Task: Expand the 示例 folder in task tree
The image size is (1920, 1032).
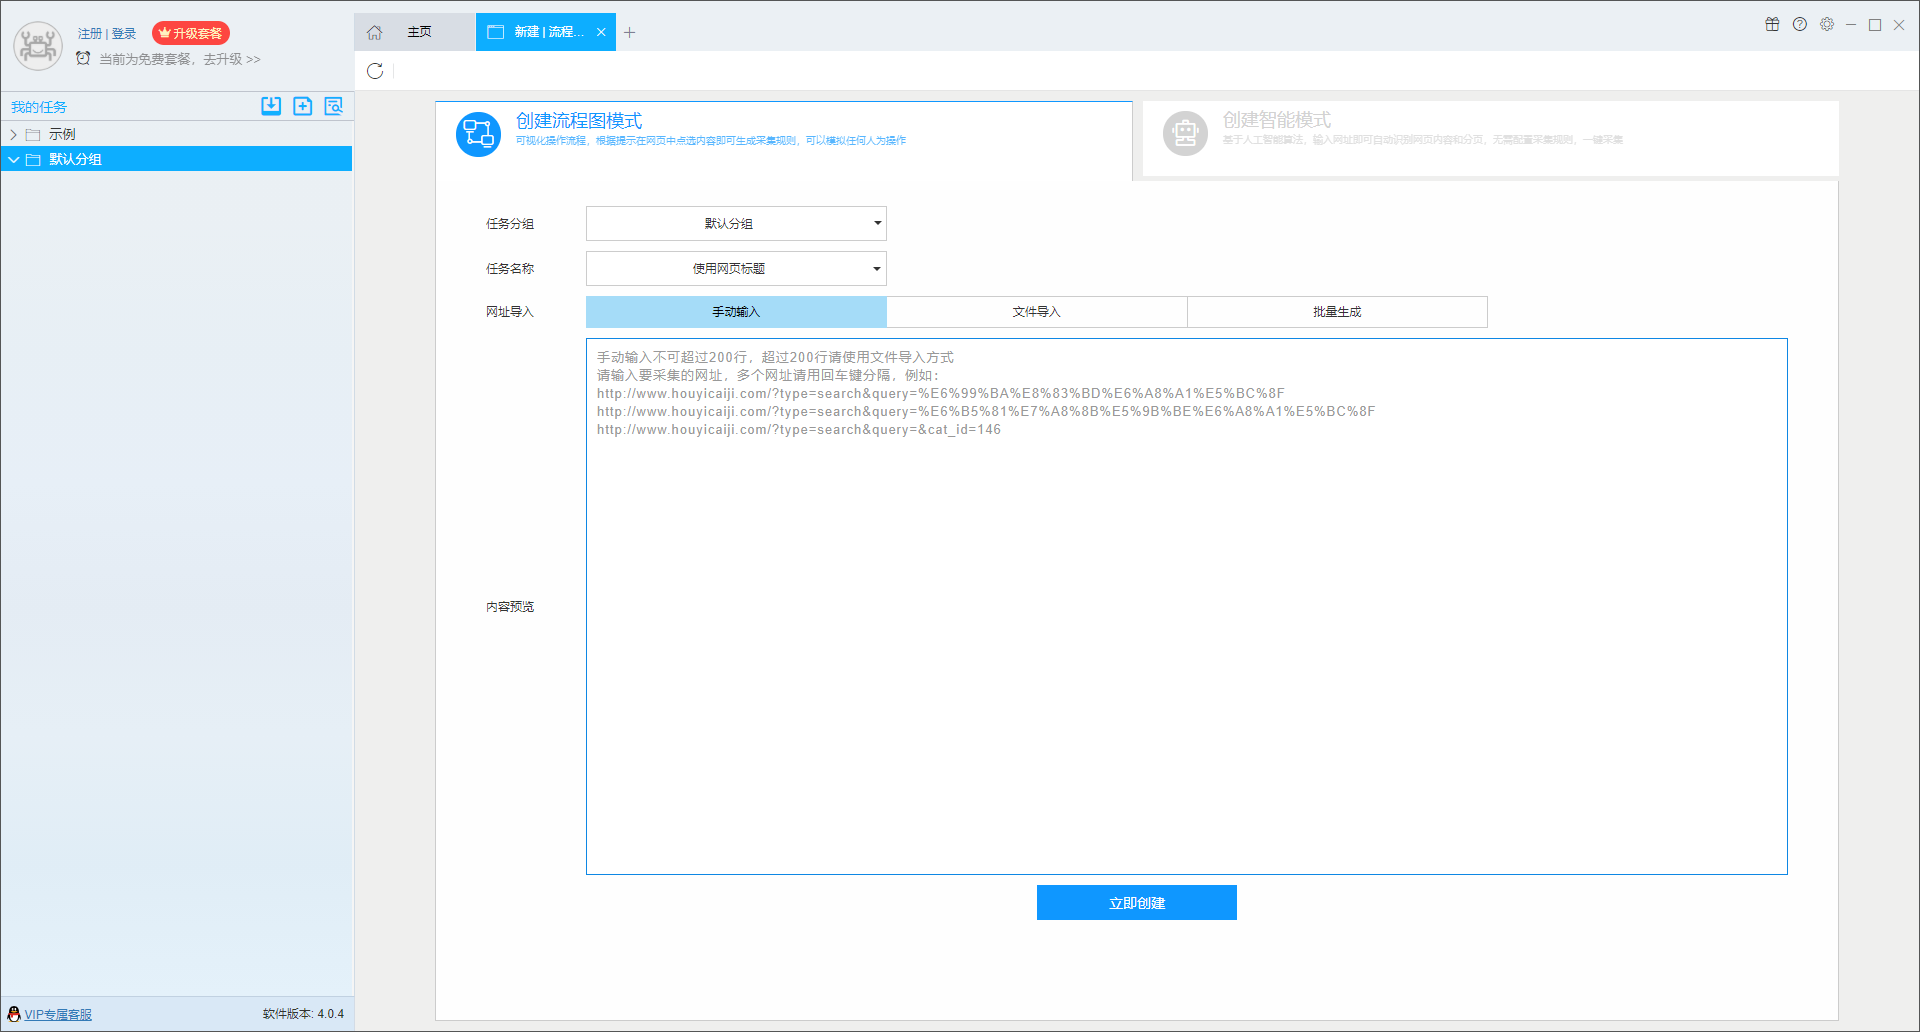Action: click(13, 133)
